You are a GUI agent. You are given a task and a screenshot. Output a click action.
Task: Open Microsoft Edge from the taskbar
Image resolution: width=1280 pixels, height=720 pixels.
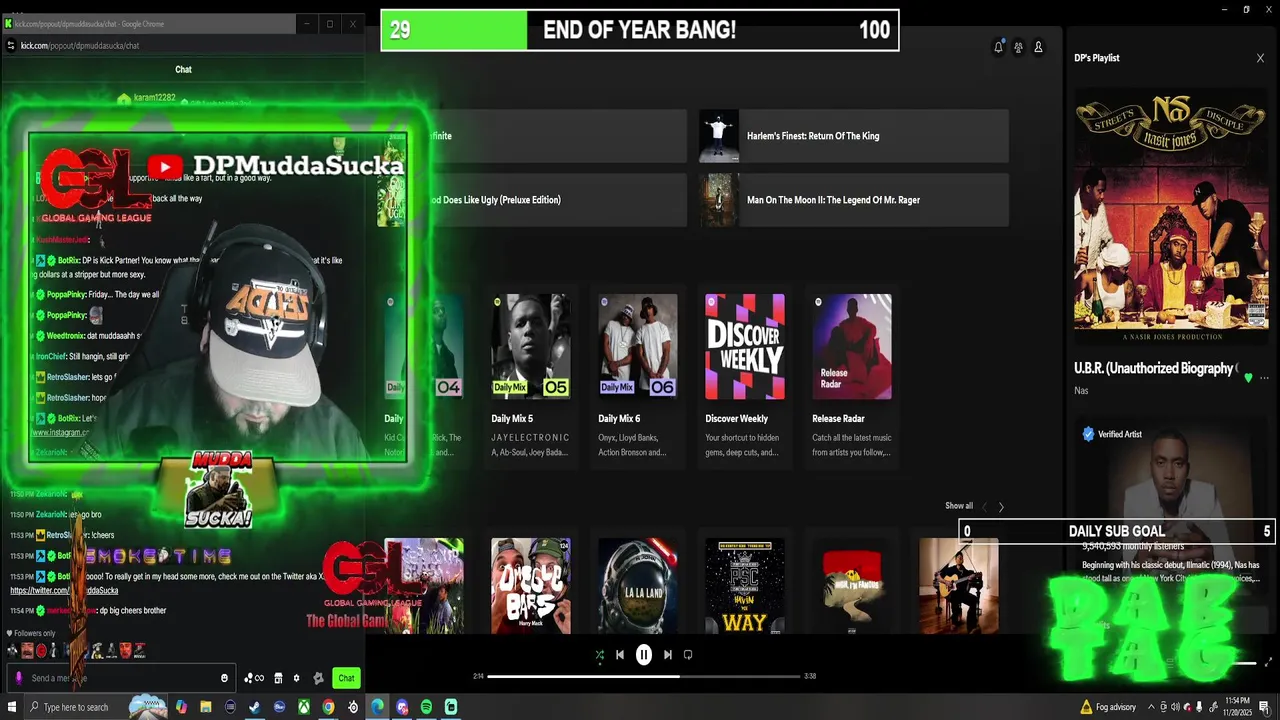[377, 707]
